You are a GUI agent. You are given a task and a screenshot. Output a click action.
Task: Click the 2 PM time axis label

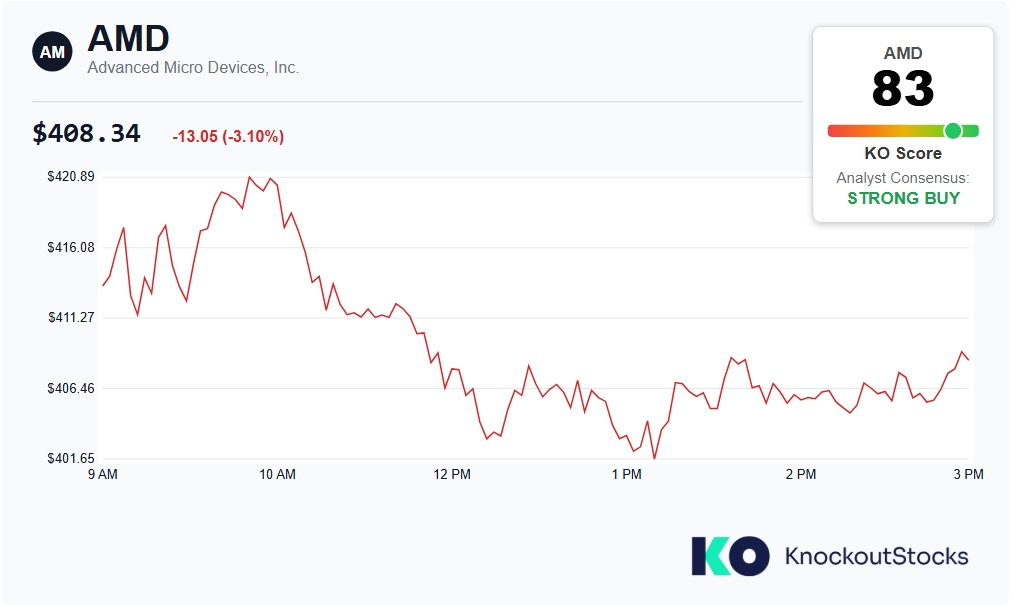(x=801, y=474)
